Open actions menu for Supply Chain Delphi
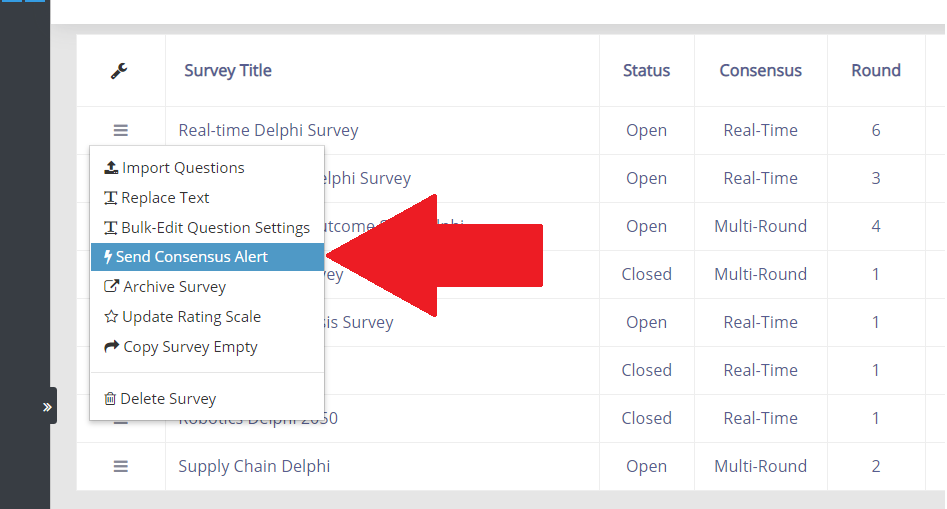947x509 pixels. tap(121, 466)
